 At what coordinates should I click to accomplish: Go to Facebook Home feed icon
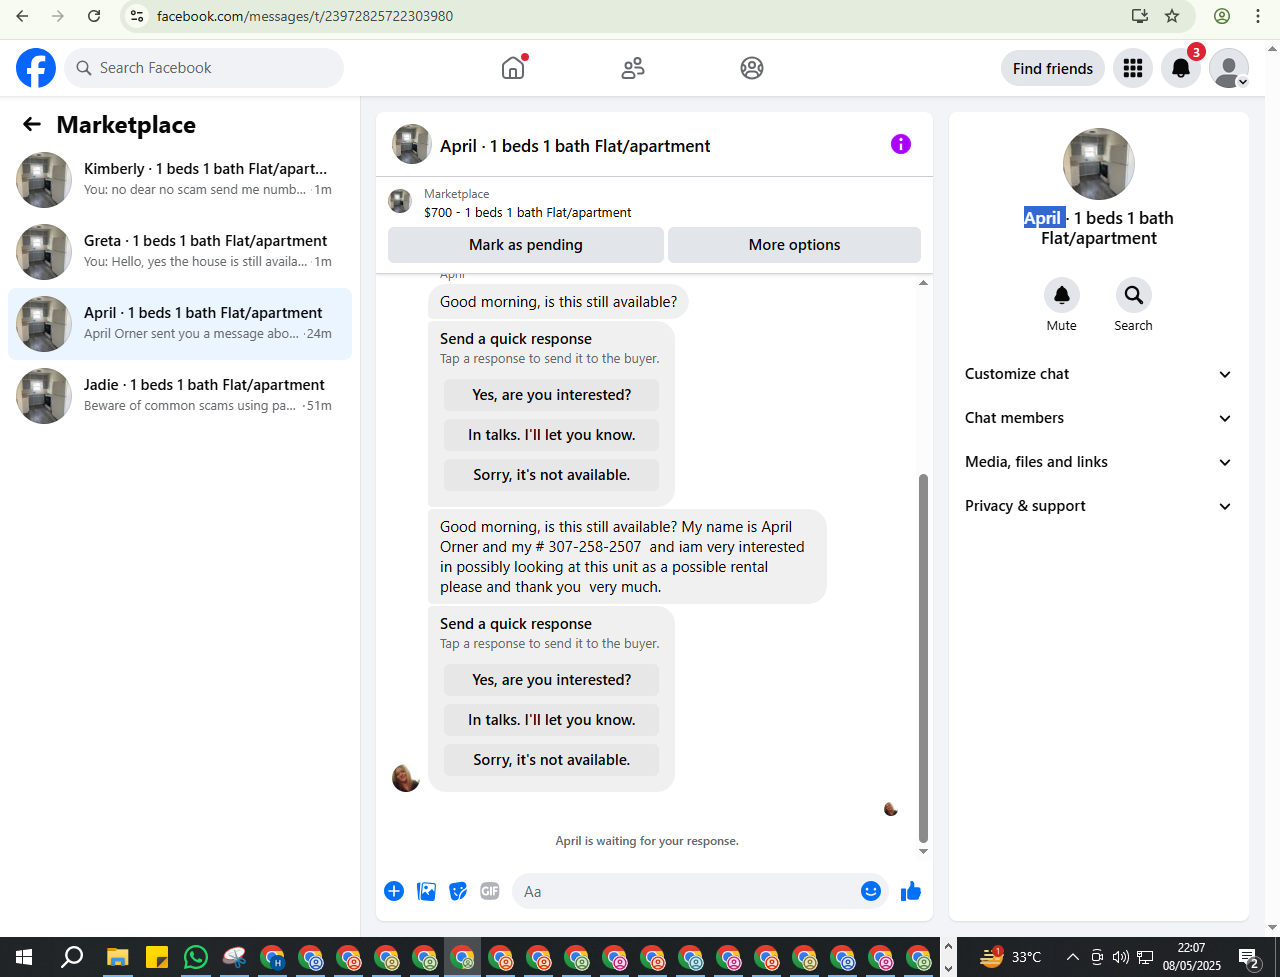513,68
